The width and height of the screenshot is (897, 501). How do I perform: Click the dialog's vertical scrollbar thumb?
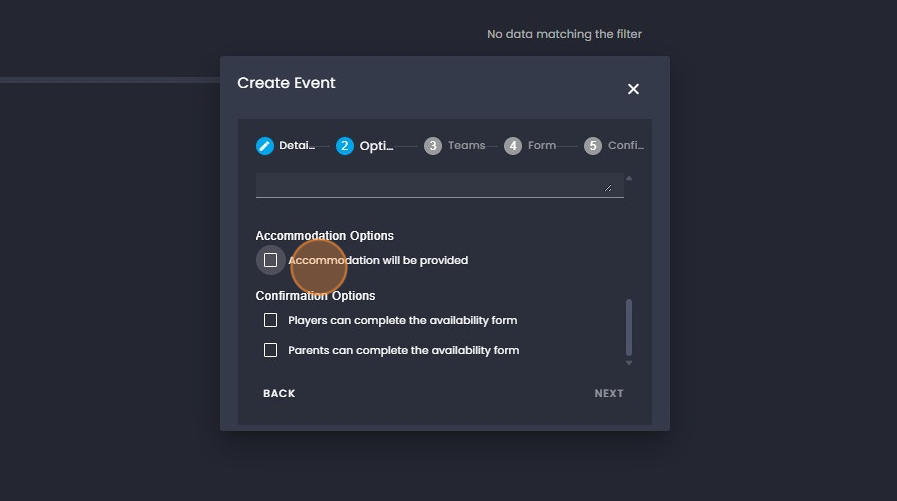click(x=629, y=327)
